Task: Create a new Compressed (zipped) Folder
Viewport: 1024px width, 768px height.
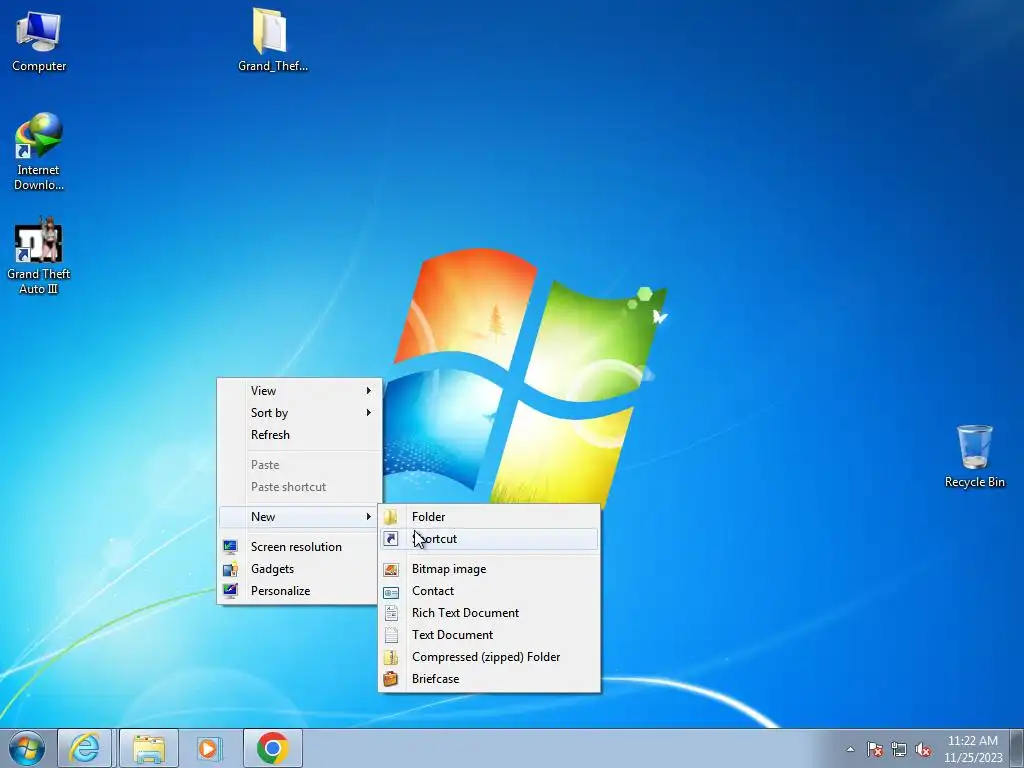Action: point(489,657)
